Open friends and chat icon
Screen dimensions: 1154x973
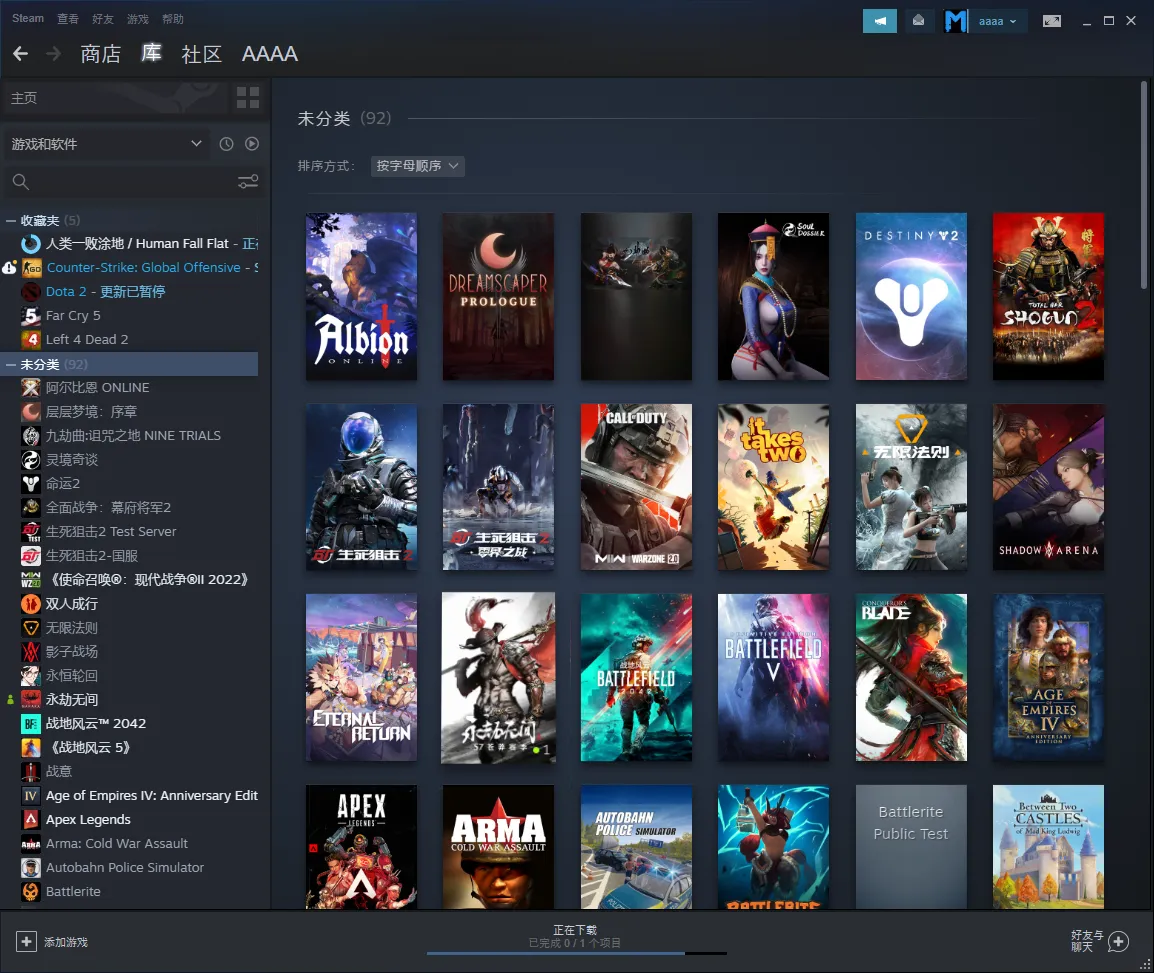(x=1118, y=941)
